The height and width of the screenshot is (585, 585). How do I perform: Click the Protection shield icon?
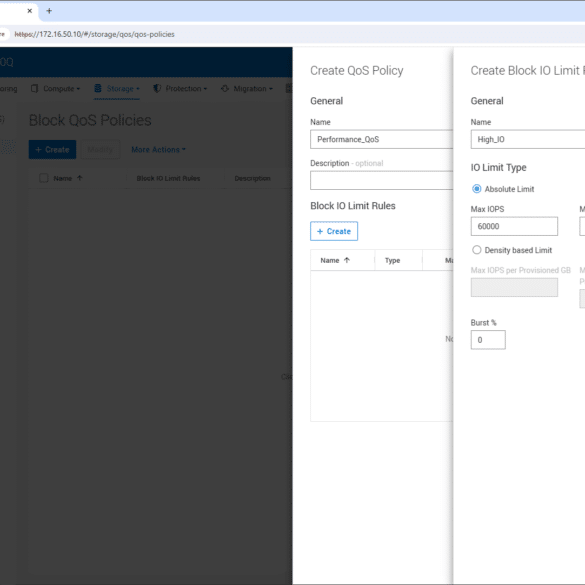click(157, 88)
